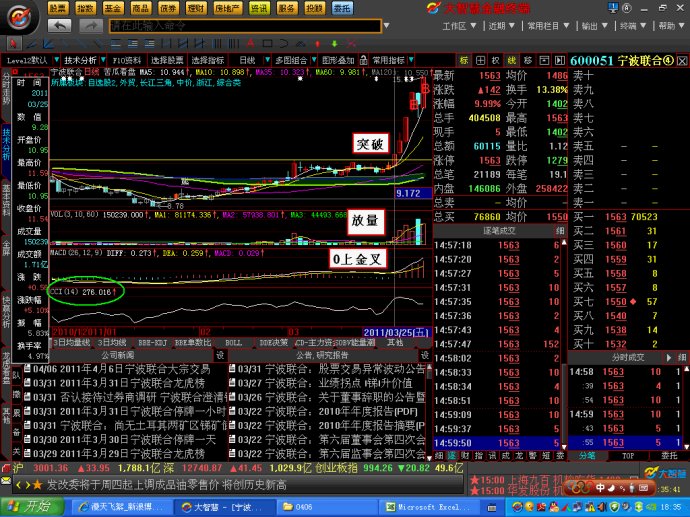Select the fan-line drawing tool

click(x=48, y=44)
